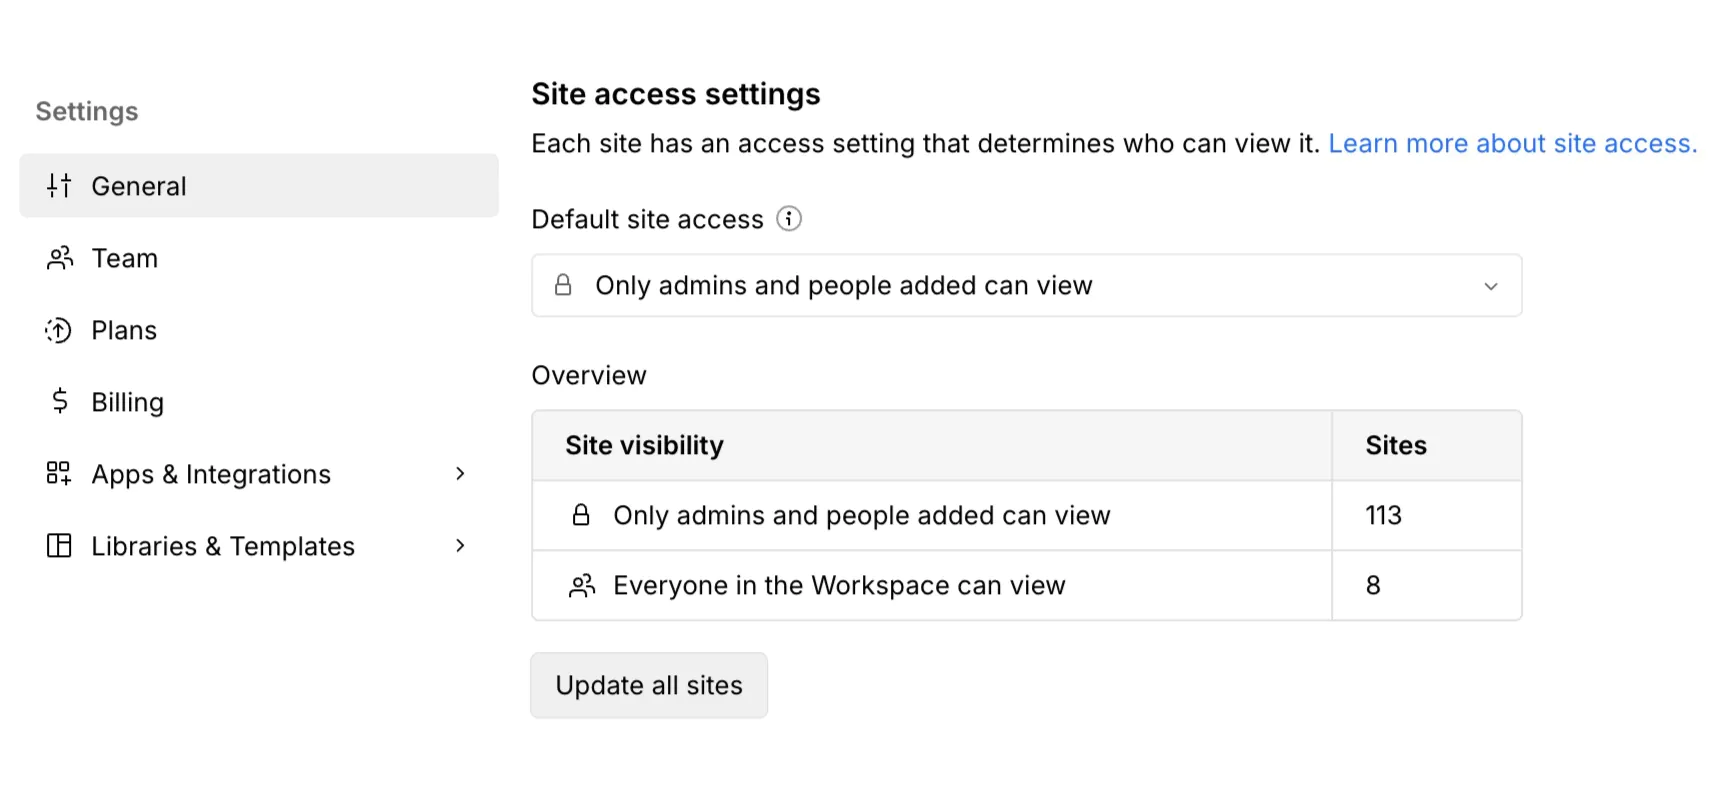
Task: Click the Plans upgrade arrow icon
Action: (x=59, y=330)
